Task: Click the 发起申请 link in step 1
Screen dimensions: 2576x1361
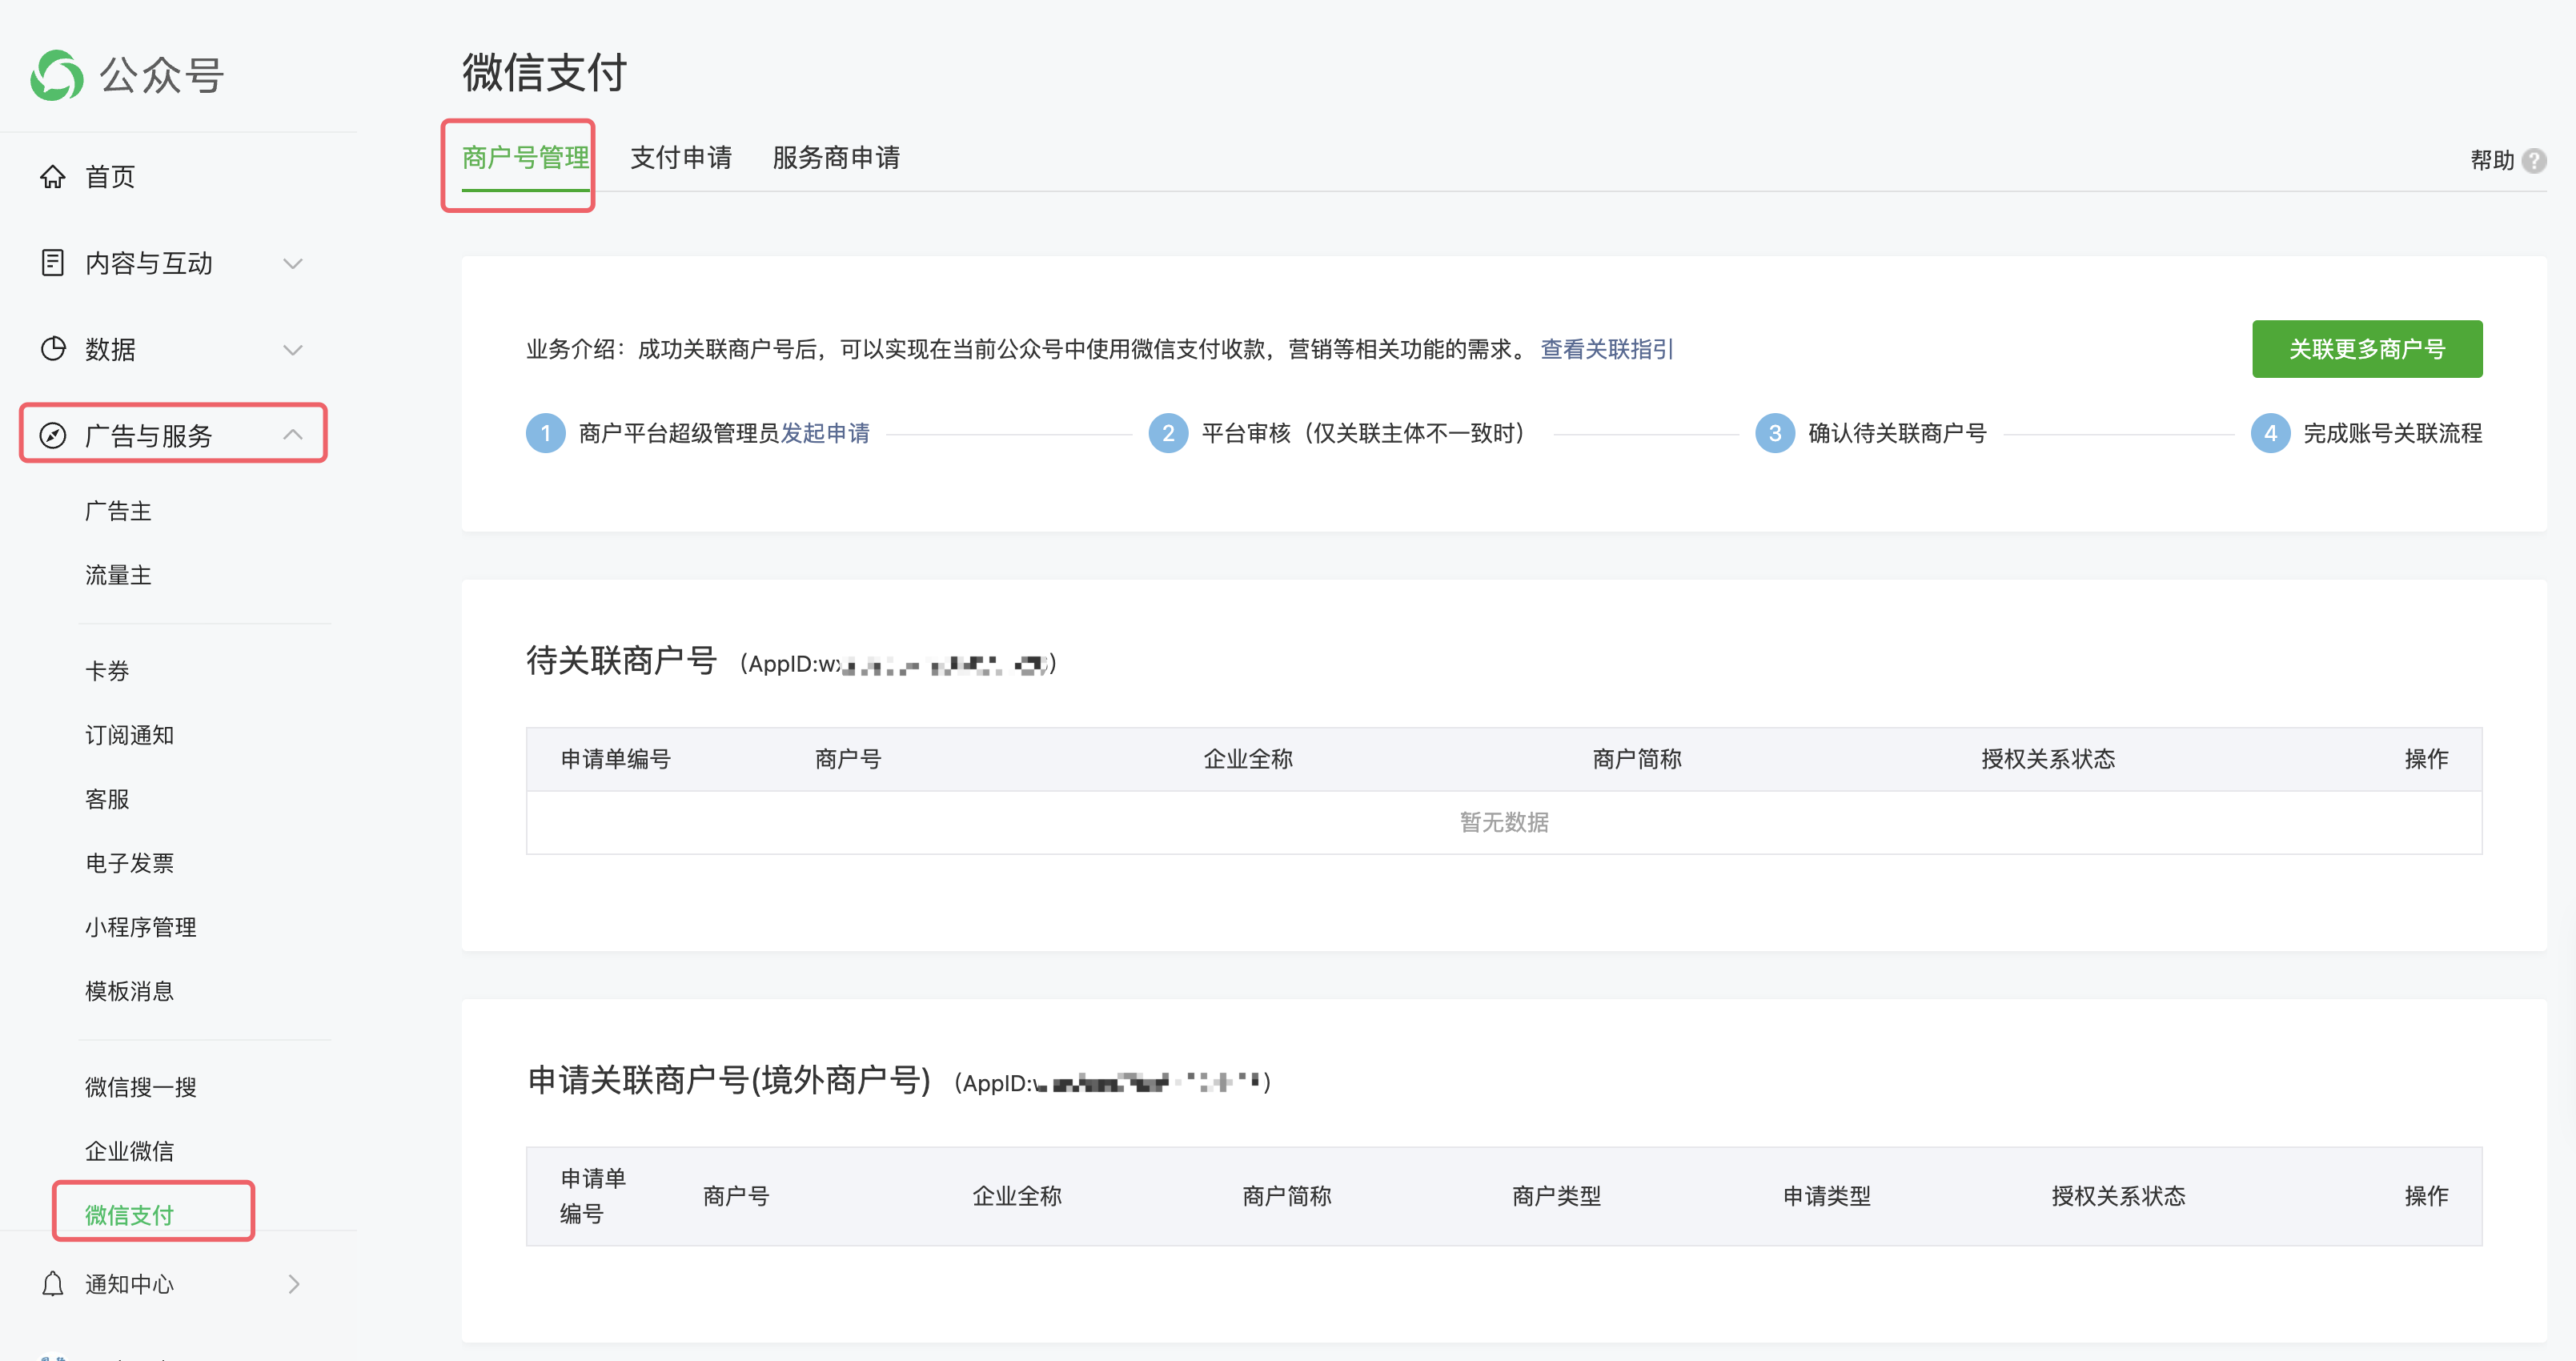Action: point(825,433)
